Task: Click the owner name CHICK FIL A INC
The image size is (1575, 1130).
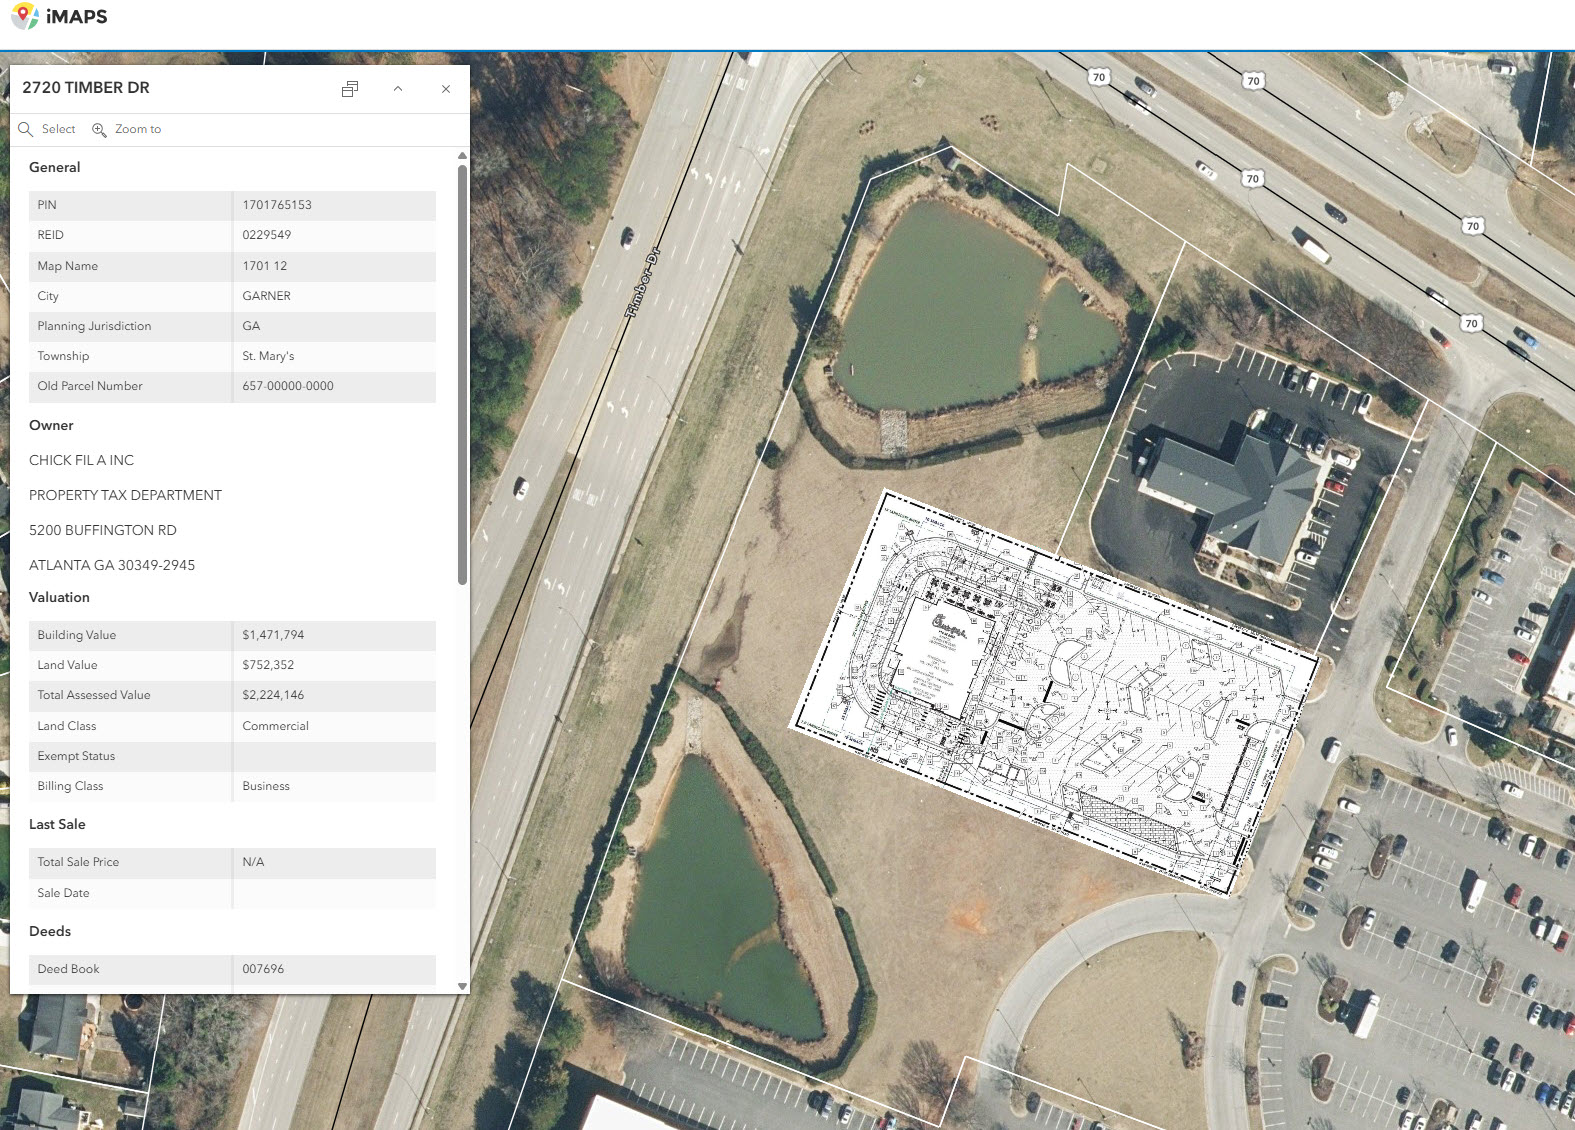Action: [81, 460]
